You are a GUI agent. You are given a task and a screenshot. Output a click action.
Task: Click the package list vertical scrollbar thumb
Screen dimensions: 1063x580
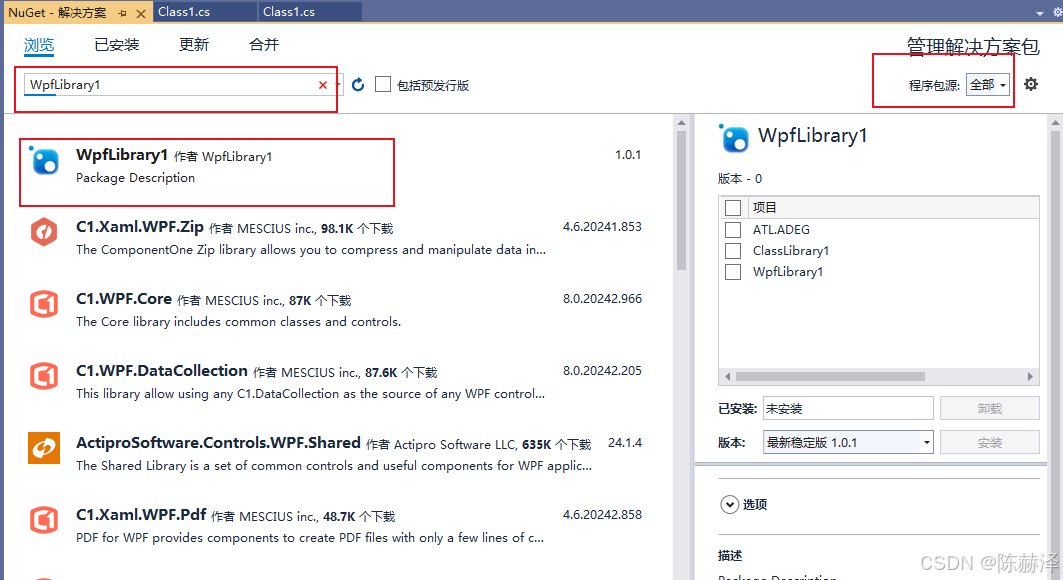click(681, 201)
